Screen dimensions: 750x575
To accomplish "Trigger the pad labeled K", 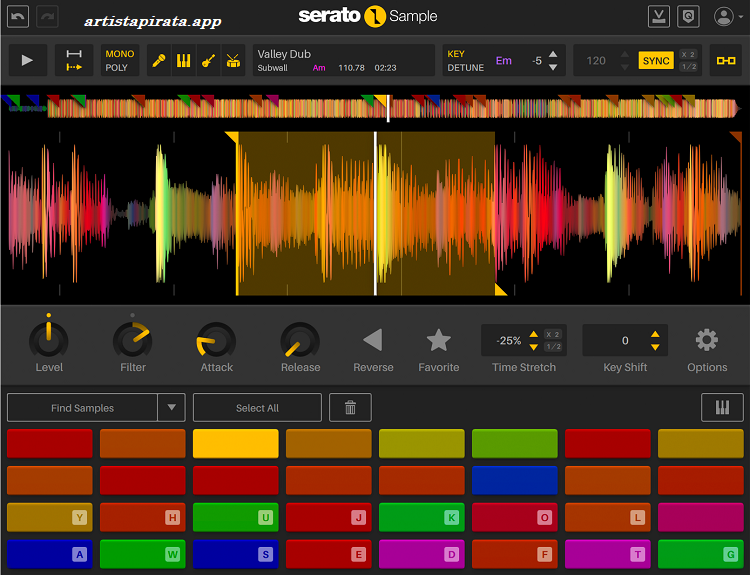I will click(x=421, y=517).
